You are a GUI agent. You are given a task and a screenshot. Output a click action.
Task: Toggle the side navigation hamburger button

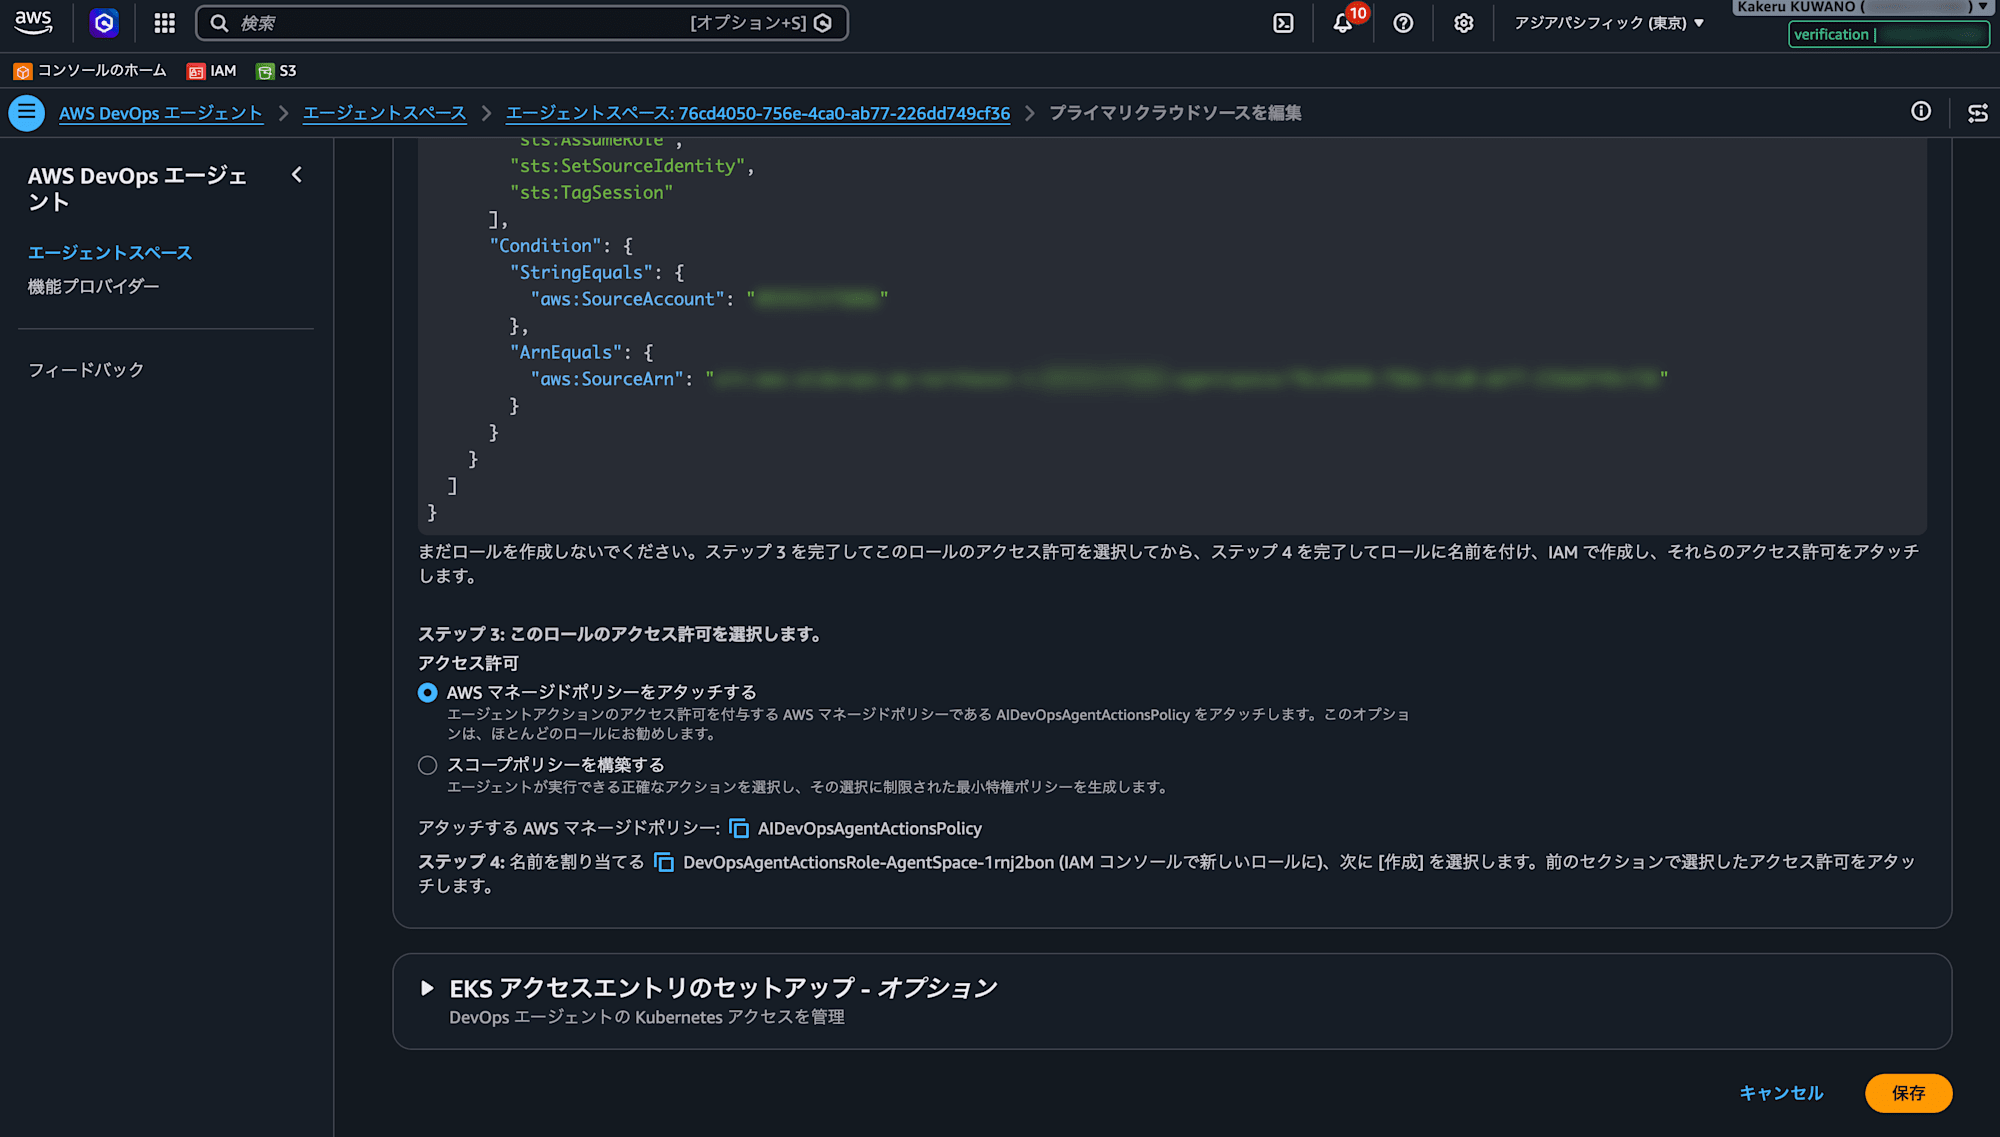[27, 113]
